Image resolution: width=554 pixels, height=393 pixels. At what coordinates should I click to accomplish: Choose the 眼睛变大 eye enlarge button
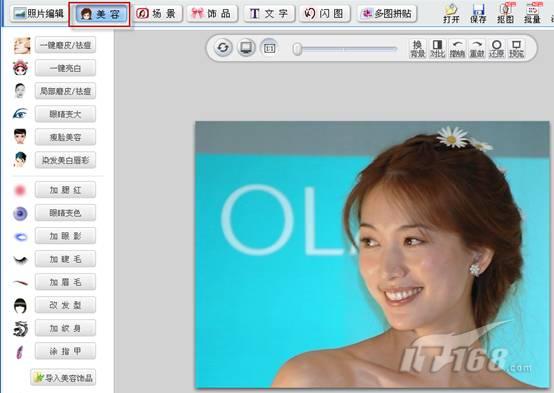[65, 114]
